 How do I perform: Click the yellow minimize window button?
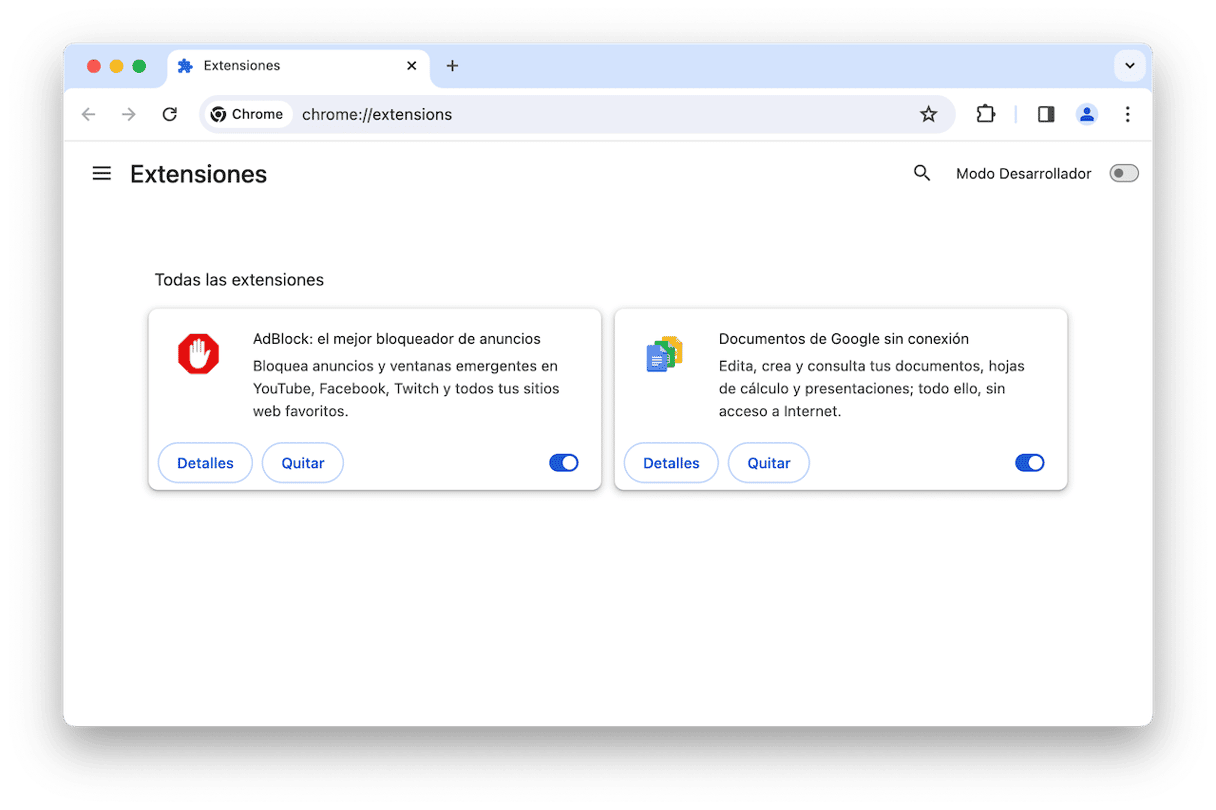click(x=116, y=66)
